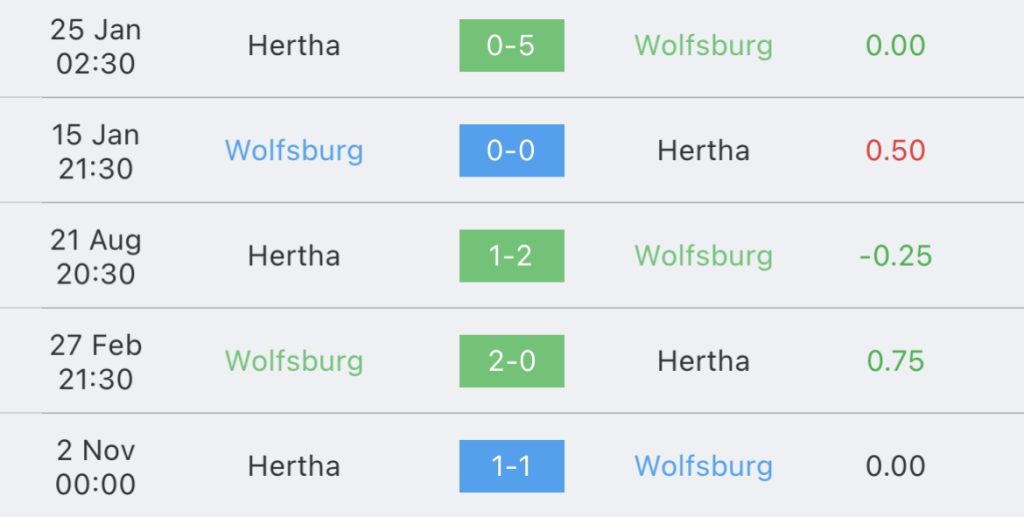This screenshot has width=1024, height=517.
Task: Select the 2 Nov 00:00 match date
Action: (96, 466)
